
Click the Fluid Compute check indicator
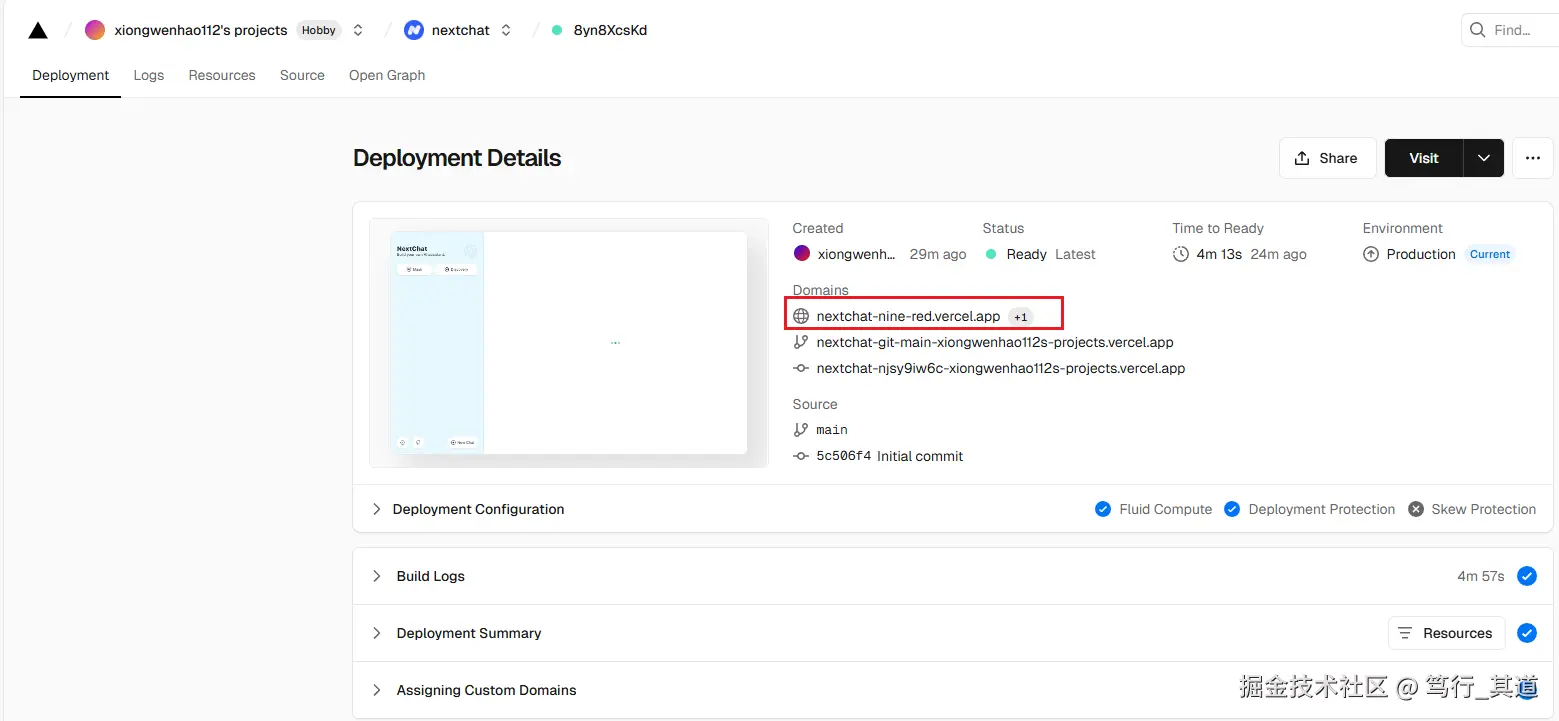coord(1103,509)
